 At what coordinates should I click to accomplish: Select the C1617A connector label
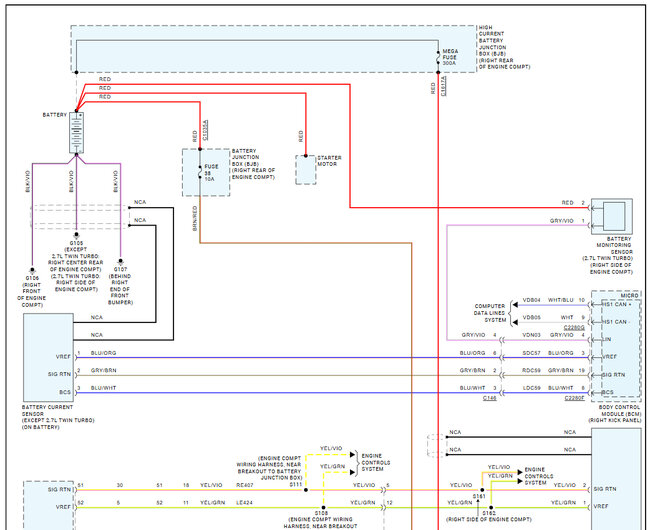point(444,86)
